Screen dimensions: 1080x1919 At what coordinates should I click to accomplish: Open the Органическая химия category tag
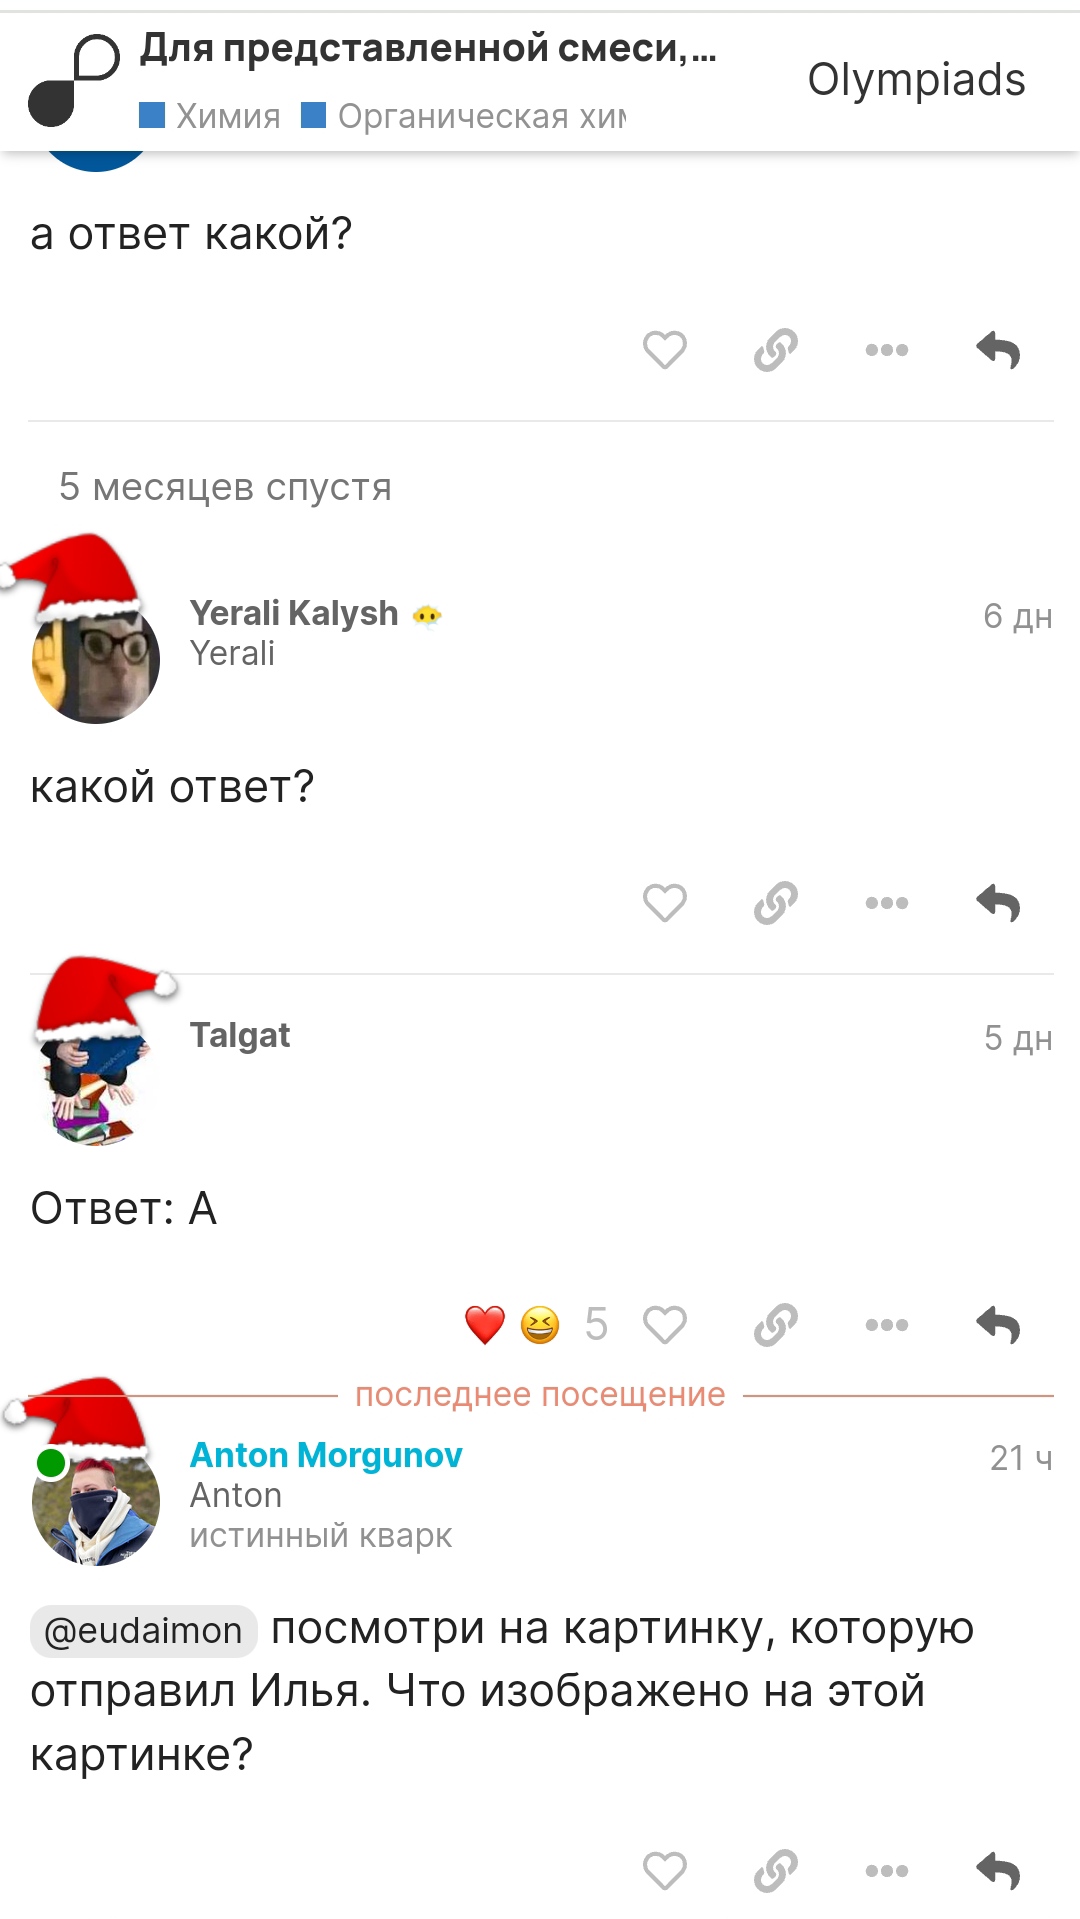pyautogui.click(x=464, y=116)
